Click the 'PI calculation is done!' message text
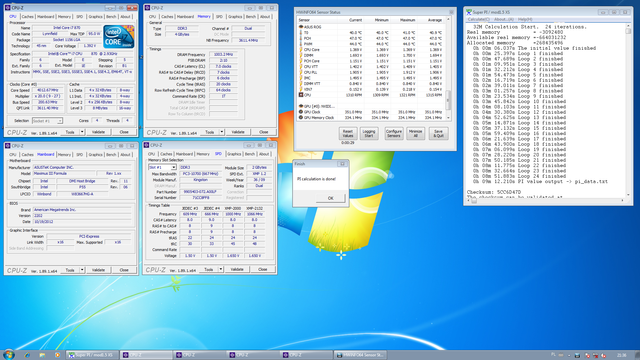This screenshot has width=640, height=360. pyautogui.click(x=316, y=179)
